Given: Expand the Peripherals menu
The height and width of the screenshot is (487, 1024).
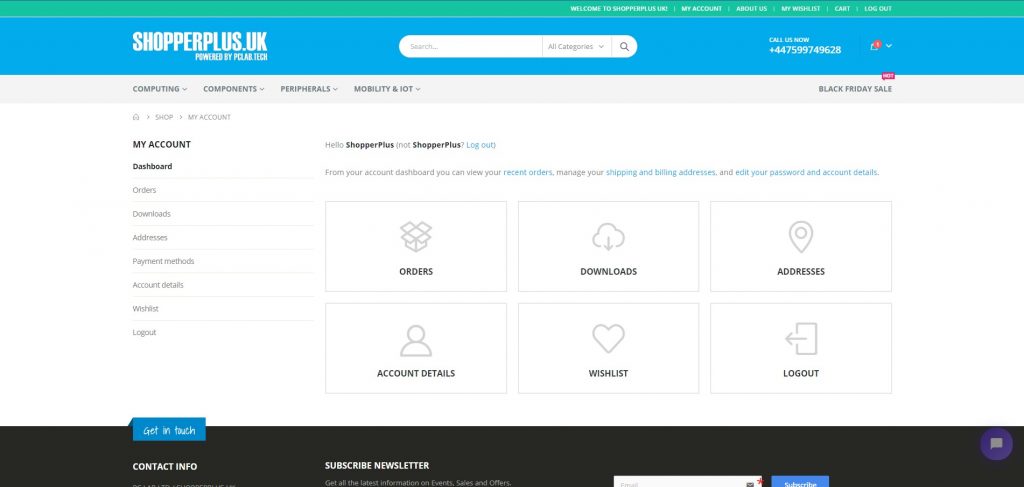Looking at the screenshot, I should [309, 89].
